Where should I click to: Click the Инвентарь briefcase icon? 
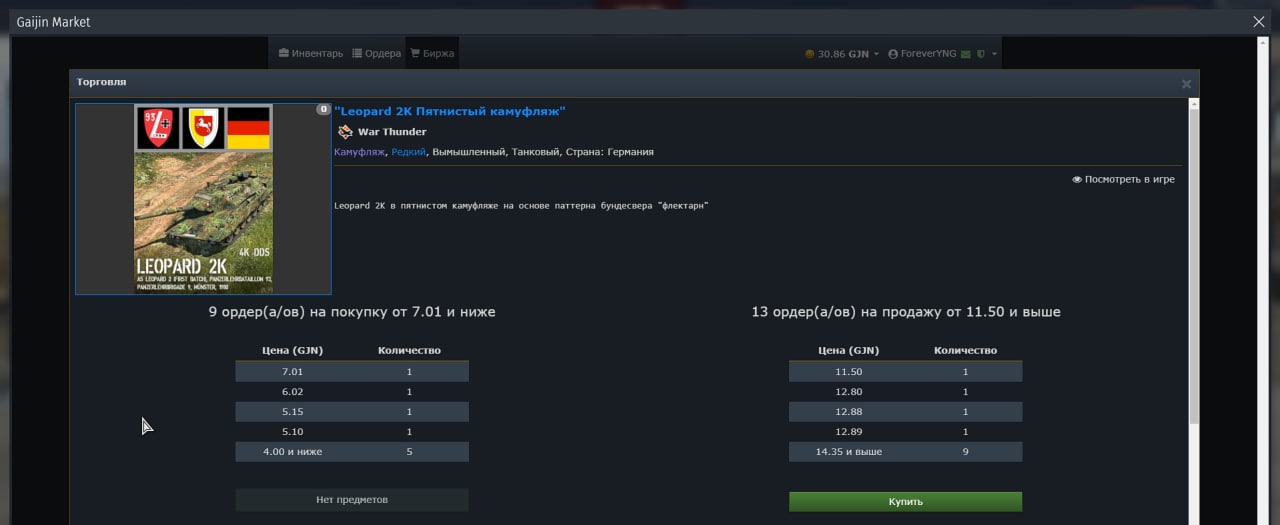pyautogui.click(x=284, y=53)
